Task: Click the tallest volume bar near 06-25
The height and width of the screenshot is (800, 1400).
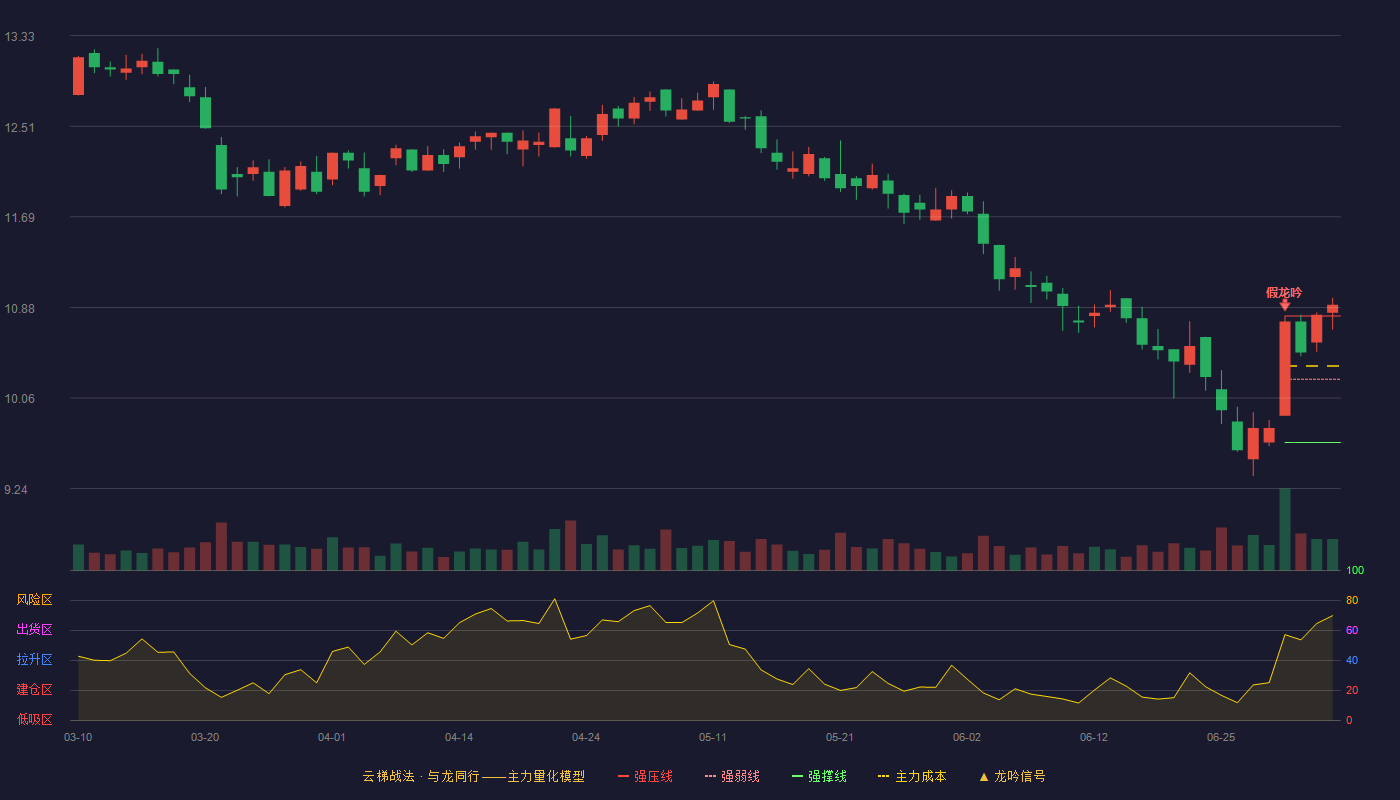Action: (1285, 529)
